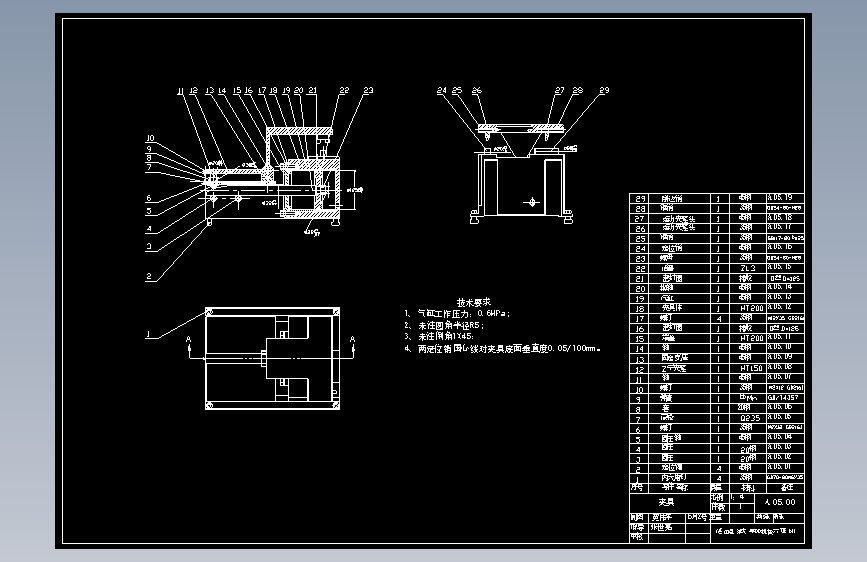Select callout number 29 above the side view
Screen dimensions: 867x562
pyautogui.click(x=604, y=90)
